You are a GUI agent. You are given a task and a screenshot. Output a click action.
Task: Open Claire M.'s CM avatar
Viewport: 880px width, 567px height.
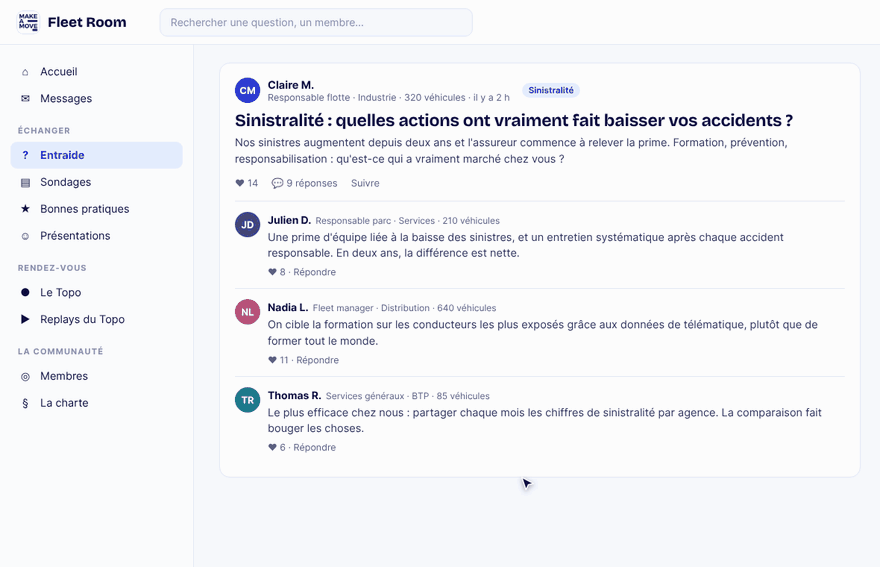click(248, 90)
